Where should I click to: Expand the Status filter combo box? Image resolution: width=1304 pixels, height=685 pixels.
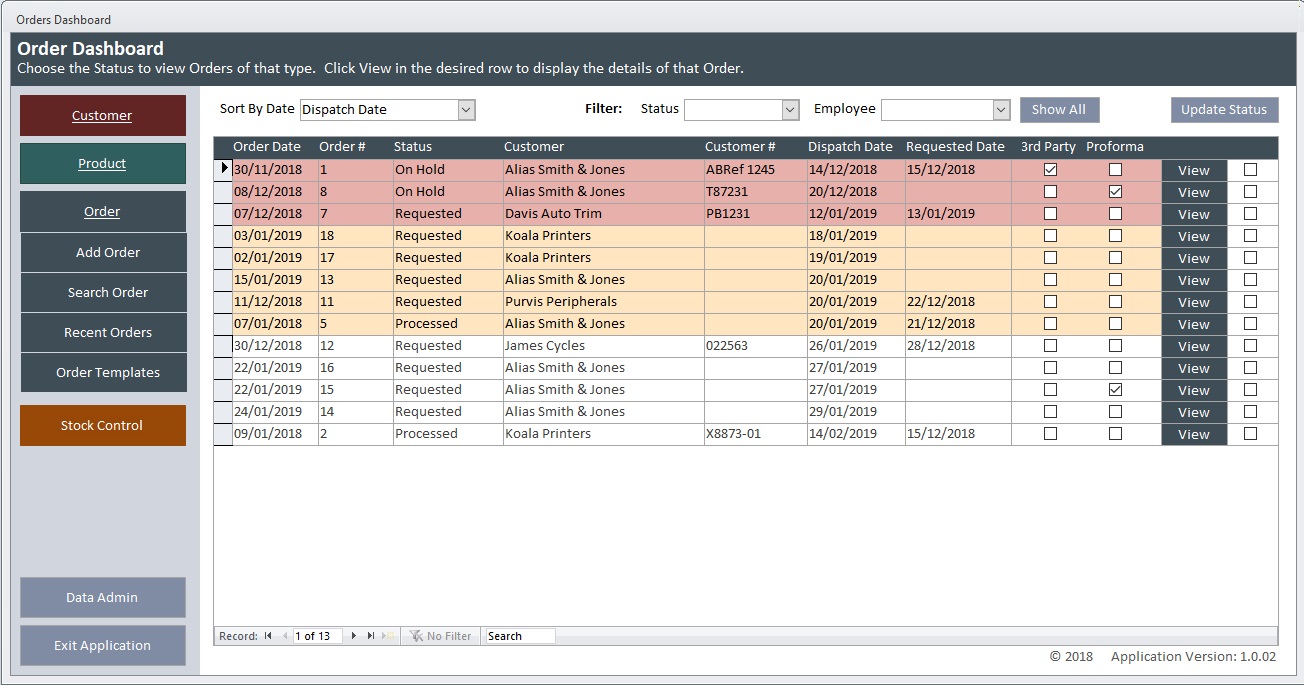coord(789,109)
